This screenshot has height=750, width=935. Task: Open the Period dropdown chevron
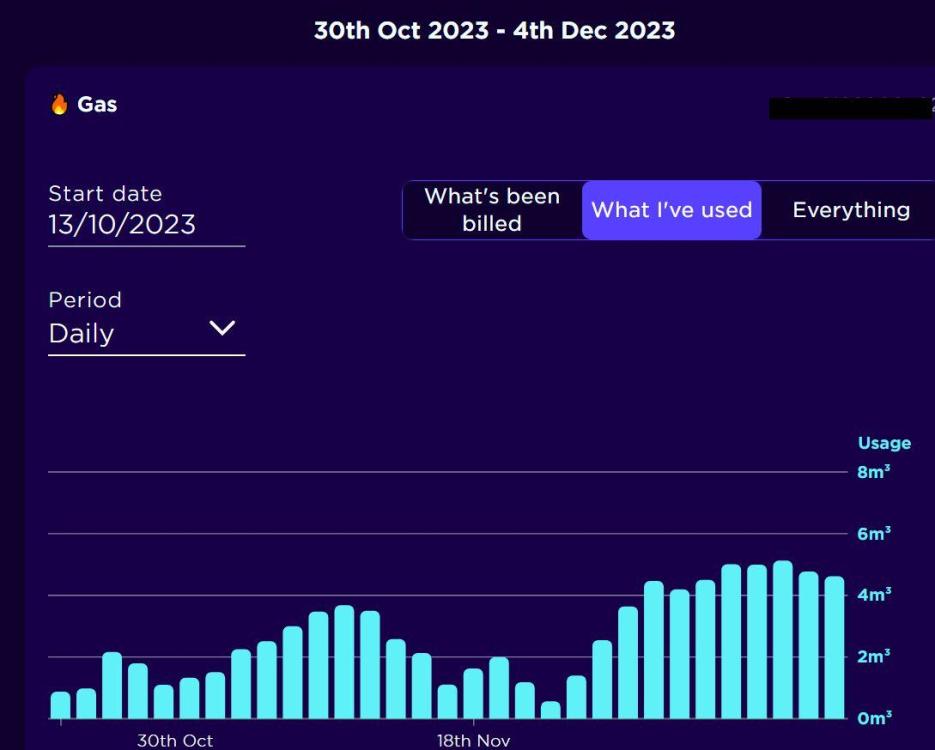point(222,328)
